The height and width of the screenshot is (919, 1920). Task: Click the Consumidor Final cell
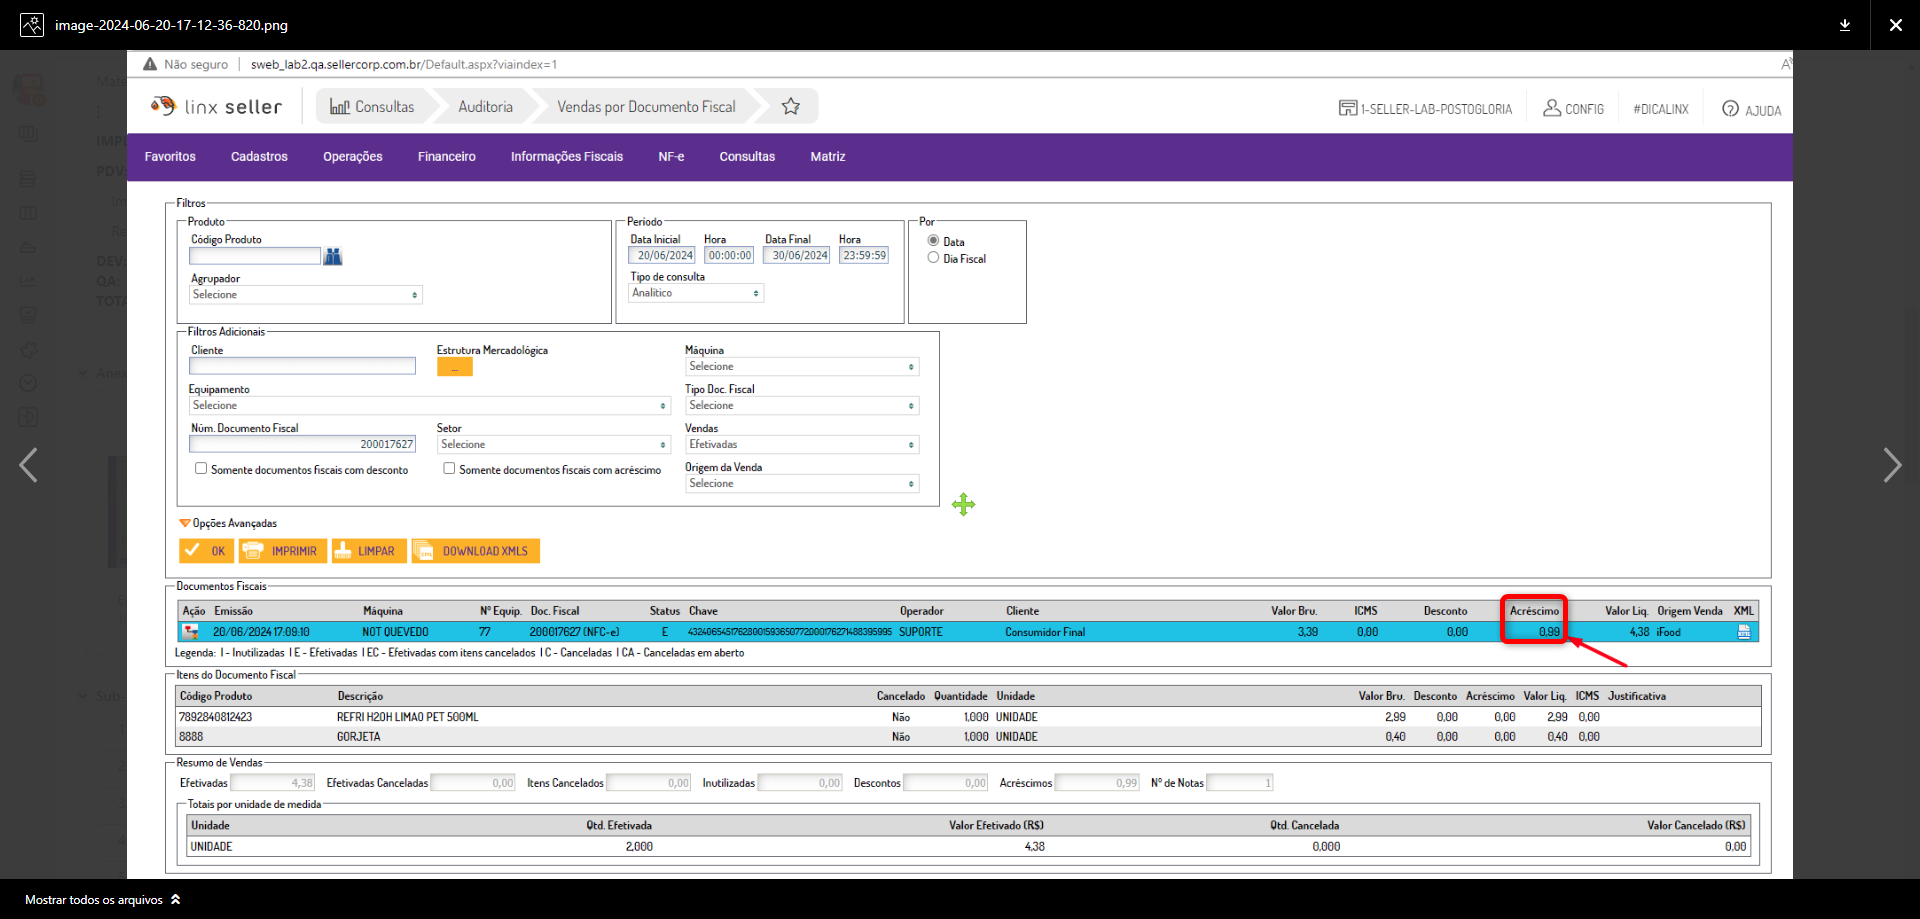pyautogui.click(x=1045, y=632)
